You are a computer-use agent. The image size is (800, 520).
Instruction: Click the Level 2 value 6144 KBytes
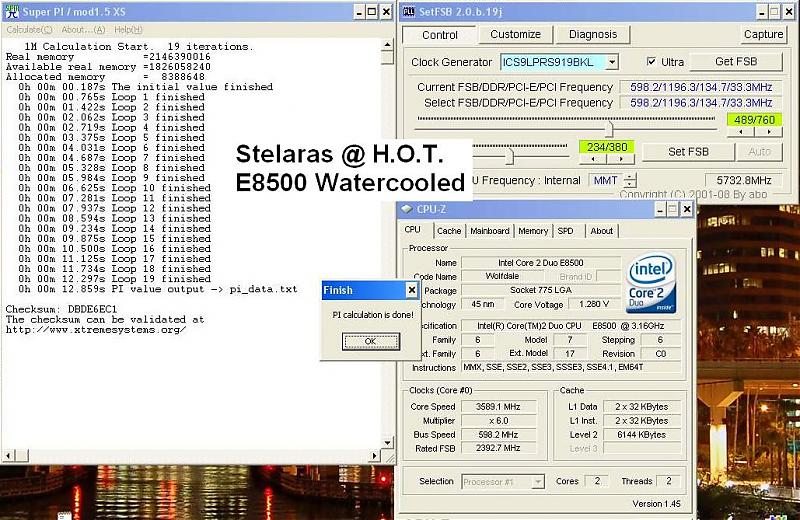click(x=641, y=434)
